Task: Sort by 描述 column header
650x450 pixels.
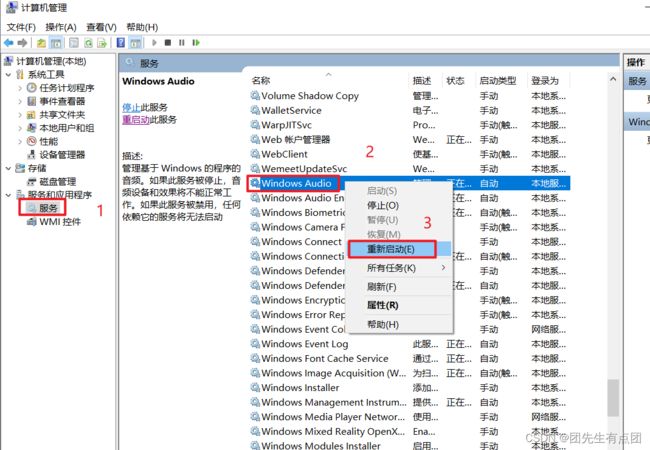Action: pyautogui.click(x=422, y=80)
